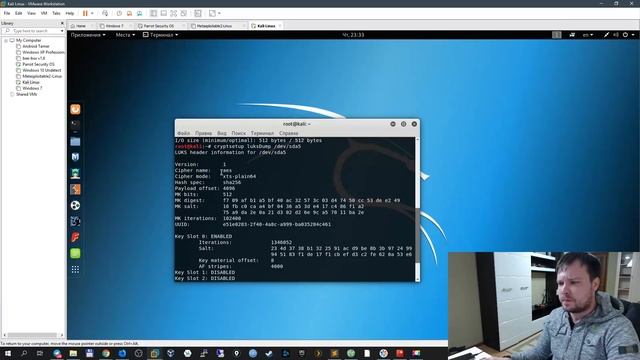Launch Faraday red F icon in dock
The image size is (640, 360).
click(75, 237)
